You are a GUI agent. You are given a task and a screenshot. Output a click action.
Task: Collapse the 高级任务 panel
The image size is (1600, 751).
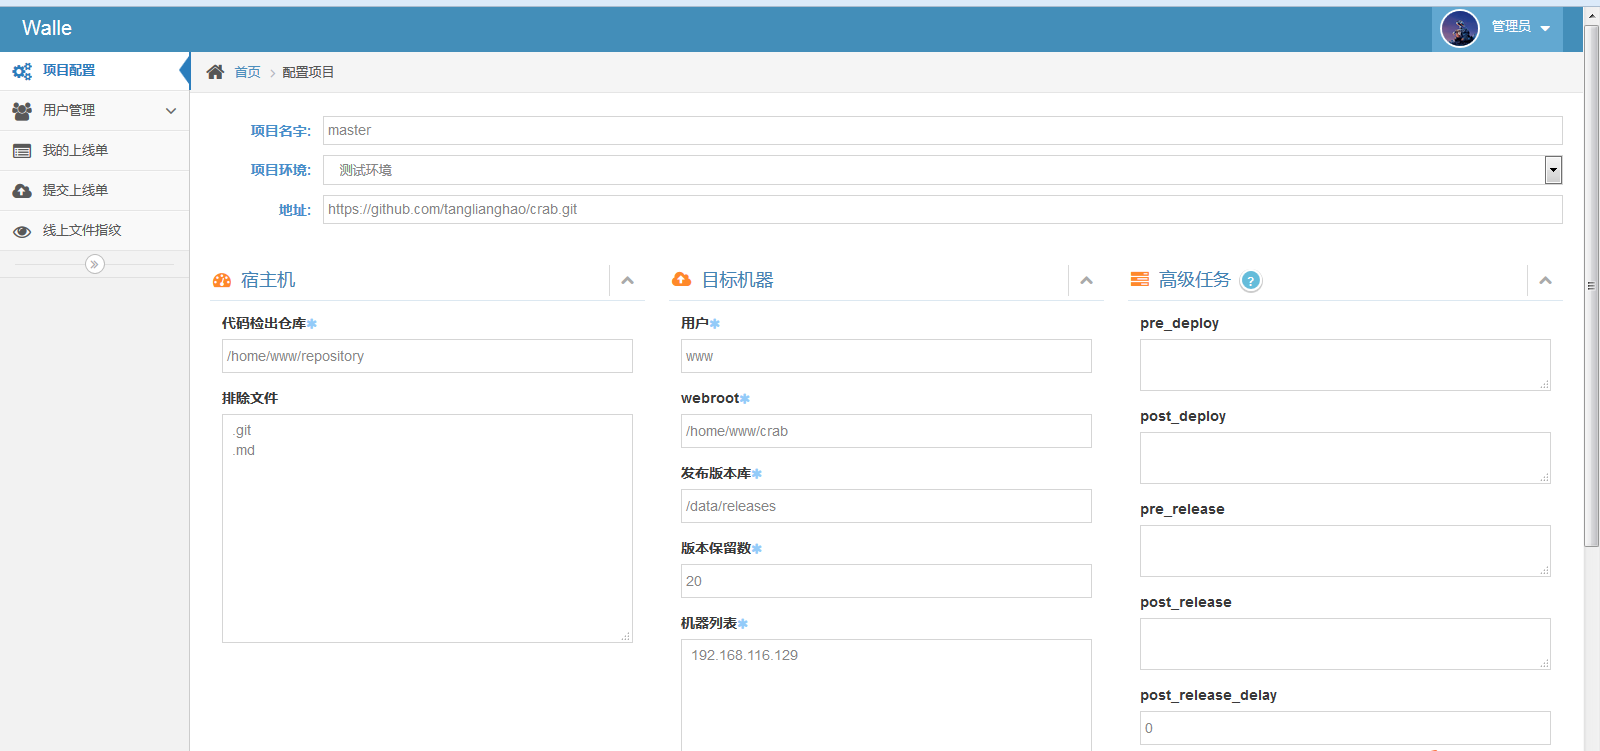(1545, 281)
